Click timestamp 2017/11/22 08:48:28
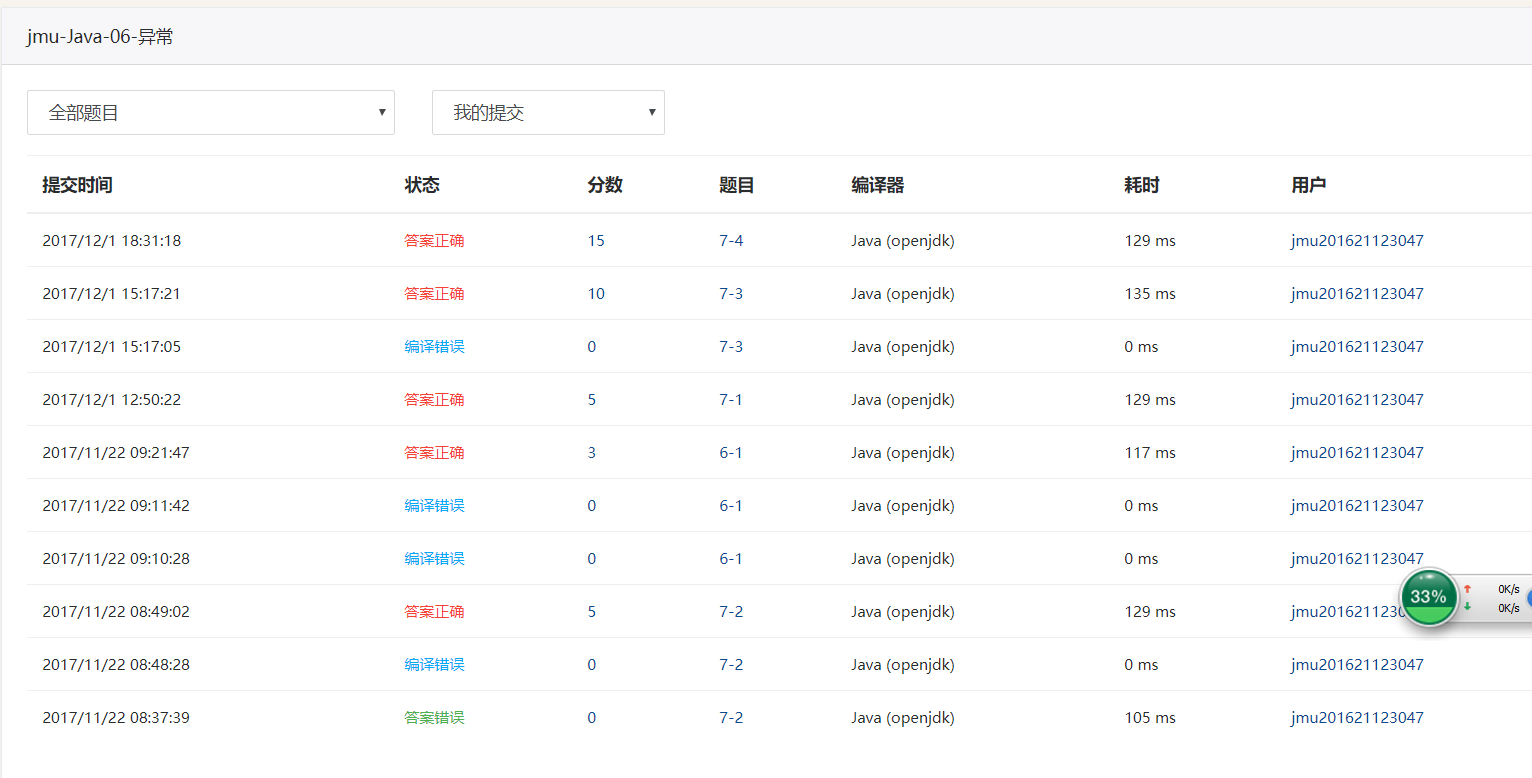The width and height of the screenshot is (1532, 778). coord(116,665)
